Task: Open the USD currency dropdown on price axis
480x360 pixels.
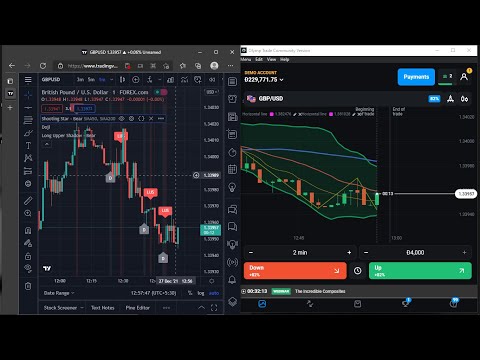Action: pyautogui.click(x=212, y=92)
